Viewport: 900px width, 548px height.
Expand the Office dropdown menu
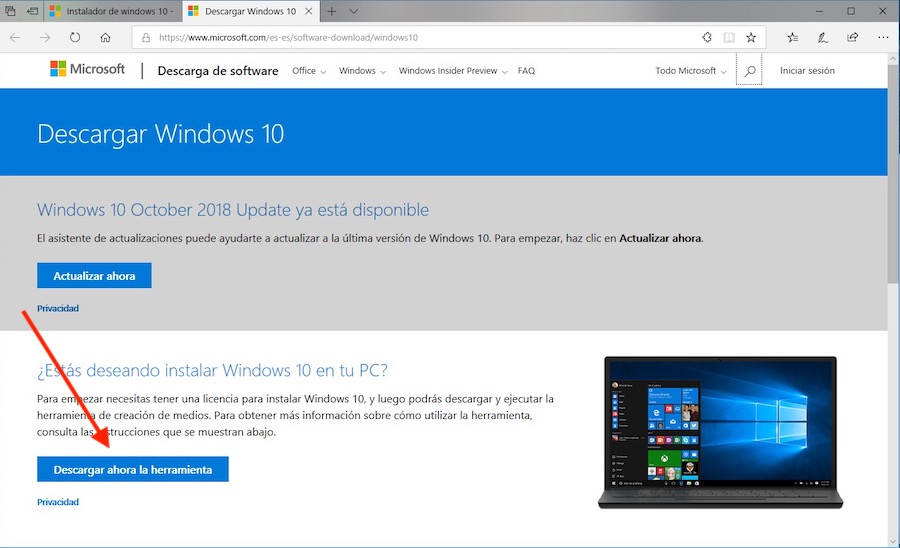pos(308,71)
